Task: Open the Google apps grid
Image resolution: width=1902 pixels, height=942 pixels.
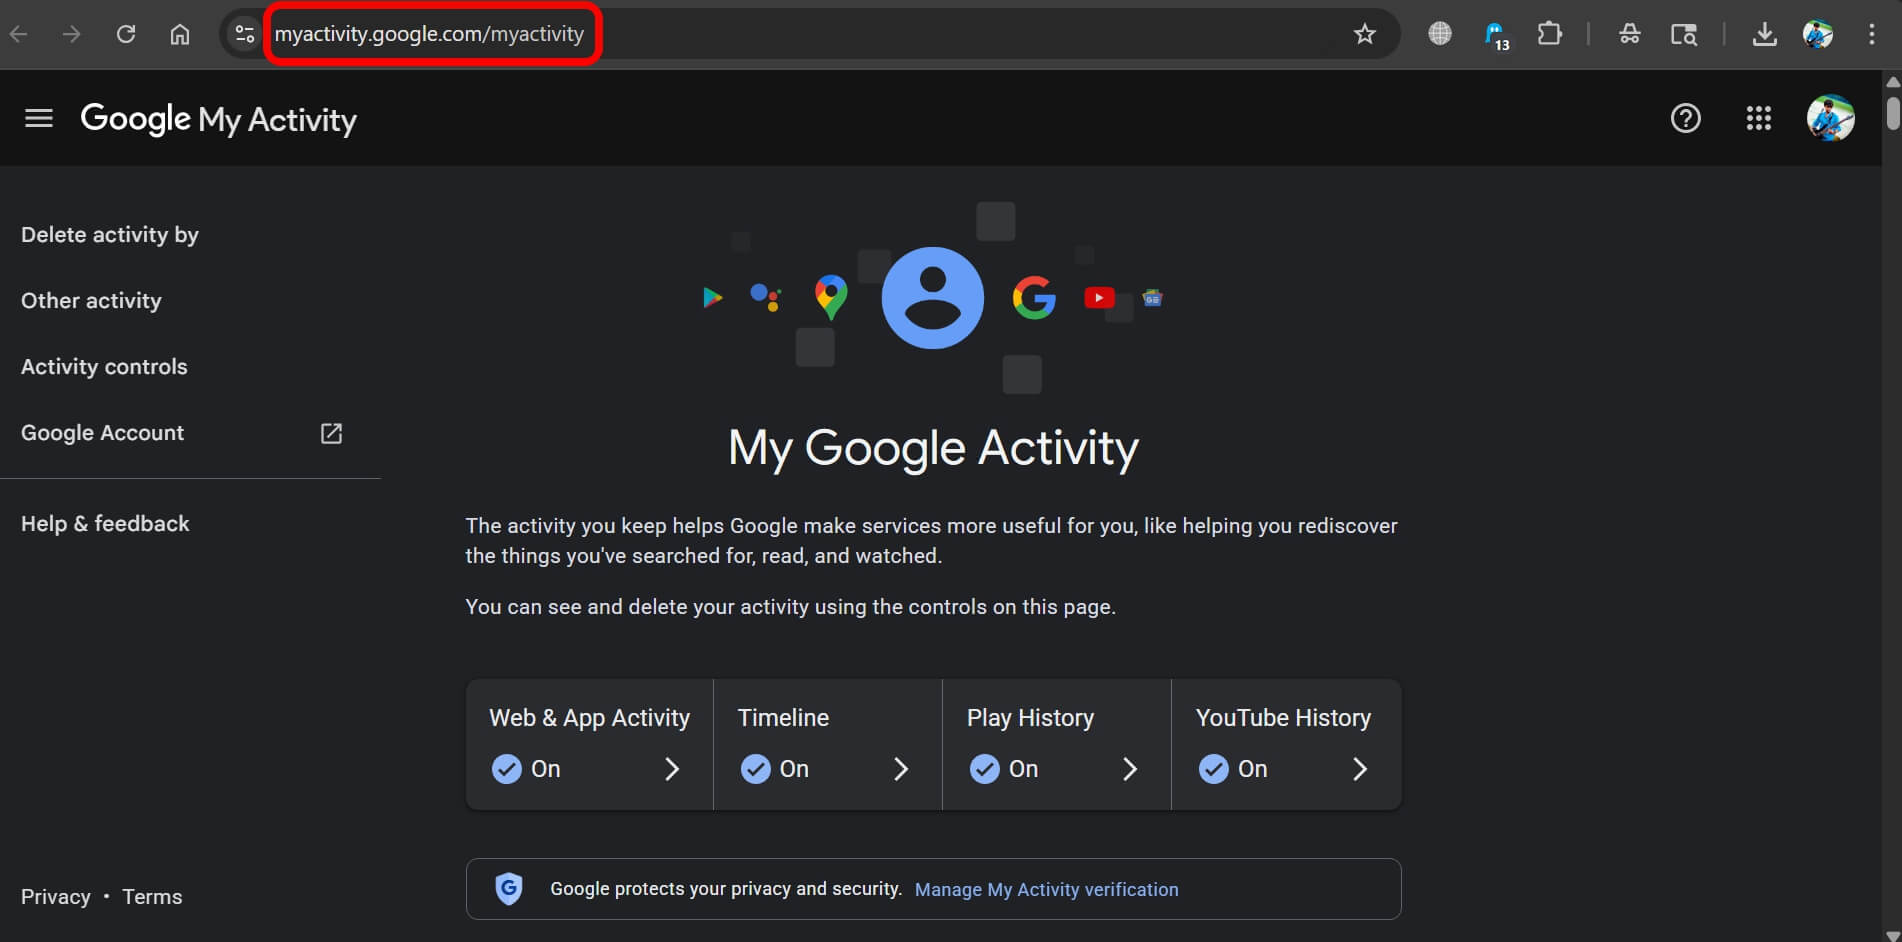Action: (1759, 118)
